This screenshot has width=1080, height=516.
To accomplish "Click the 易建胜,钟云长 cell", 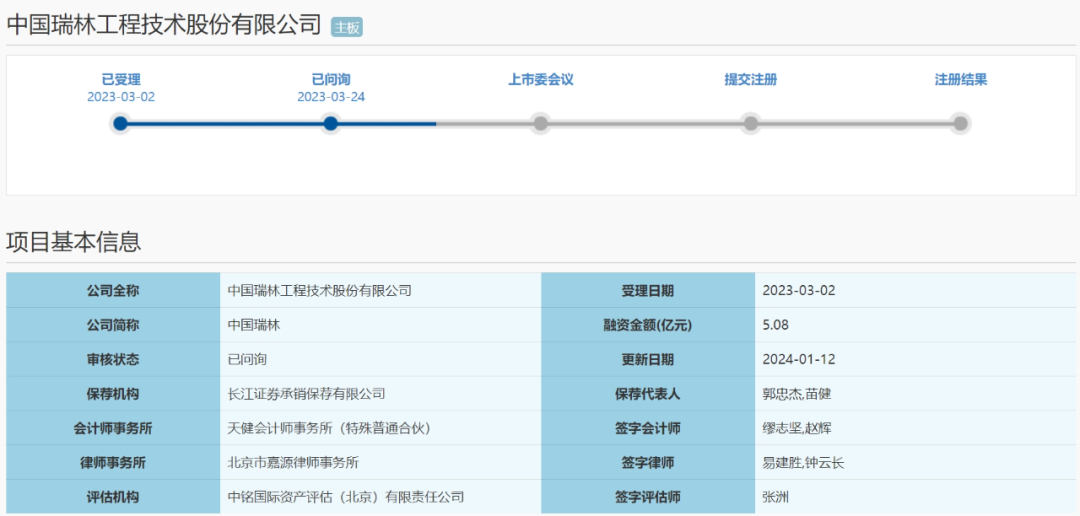I will pos(915,463).
